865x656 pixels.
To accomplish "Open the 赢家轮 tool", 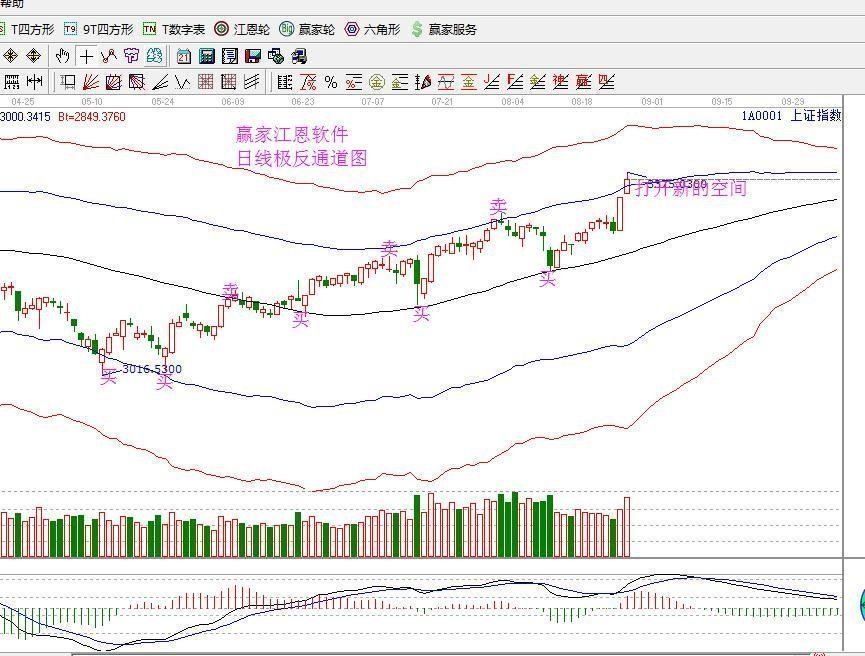I will click(307, 29).
